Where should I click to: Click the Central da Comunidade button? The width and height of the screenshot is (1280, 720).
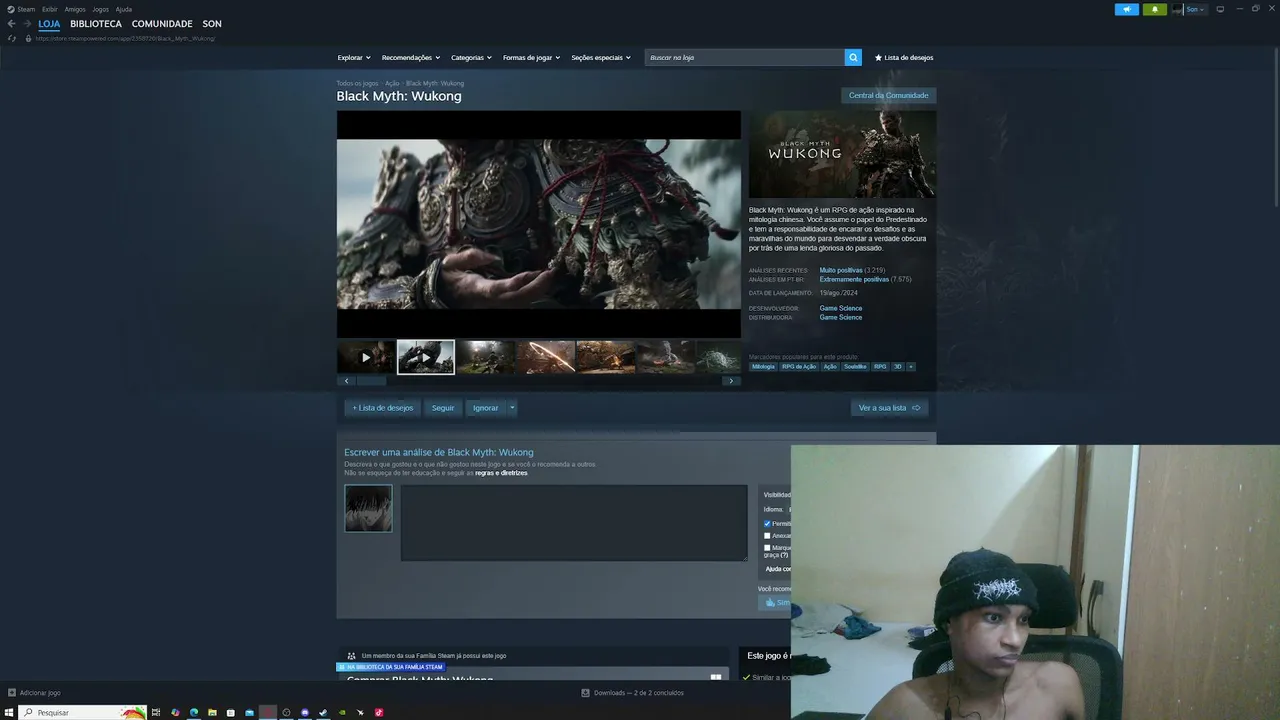(x=888, y=96)
